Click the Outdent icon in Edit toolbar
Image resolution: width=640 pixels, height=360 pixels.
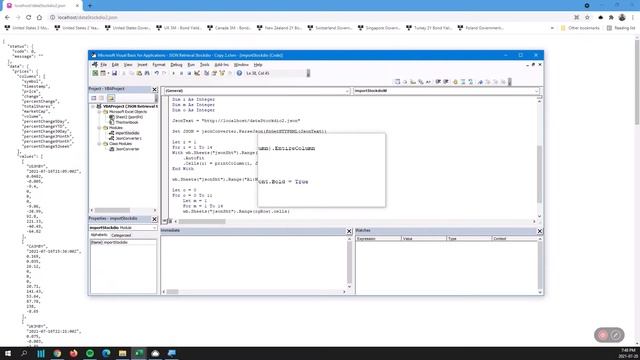coord(446,82)
